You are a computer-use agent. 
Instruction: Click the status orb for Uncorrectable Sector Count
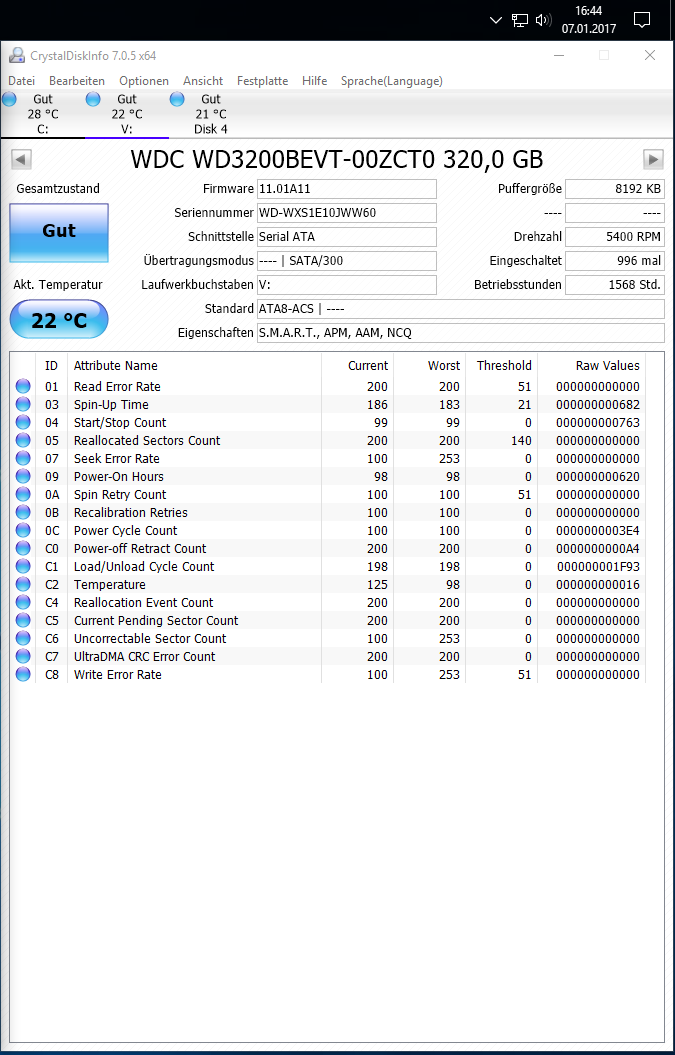tap(24, 639)
